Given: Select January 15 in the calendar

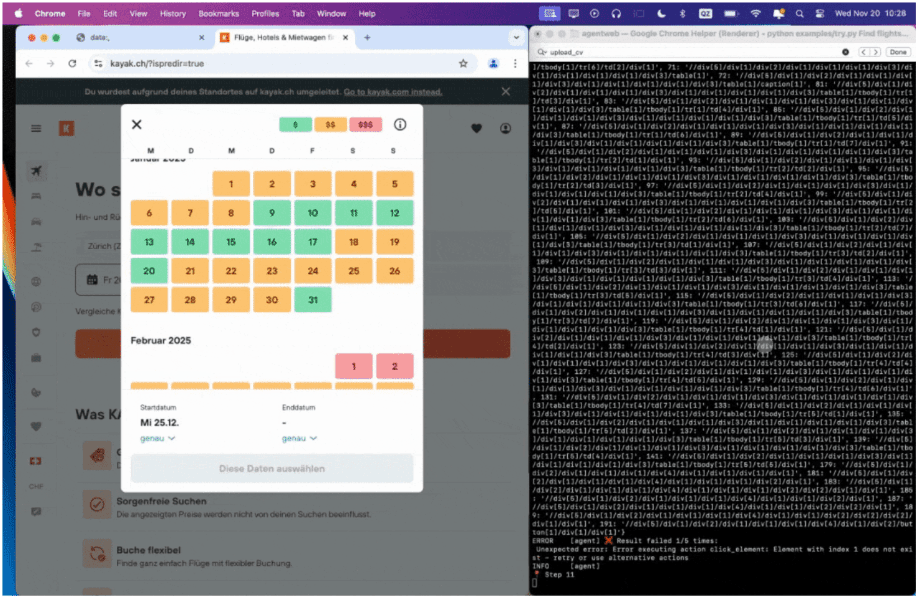Looking at the screenshot, I should [231, 242].
